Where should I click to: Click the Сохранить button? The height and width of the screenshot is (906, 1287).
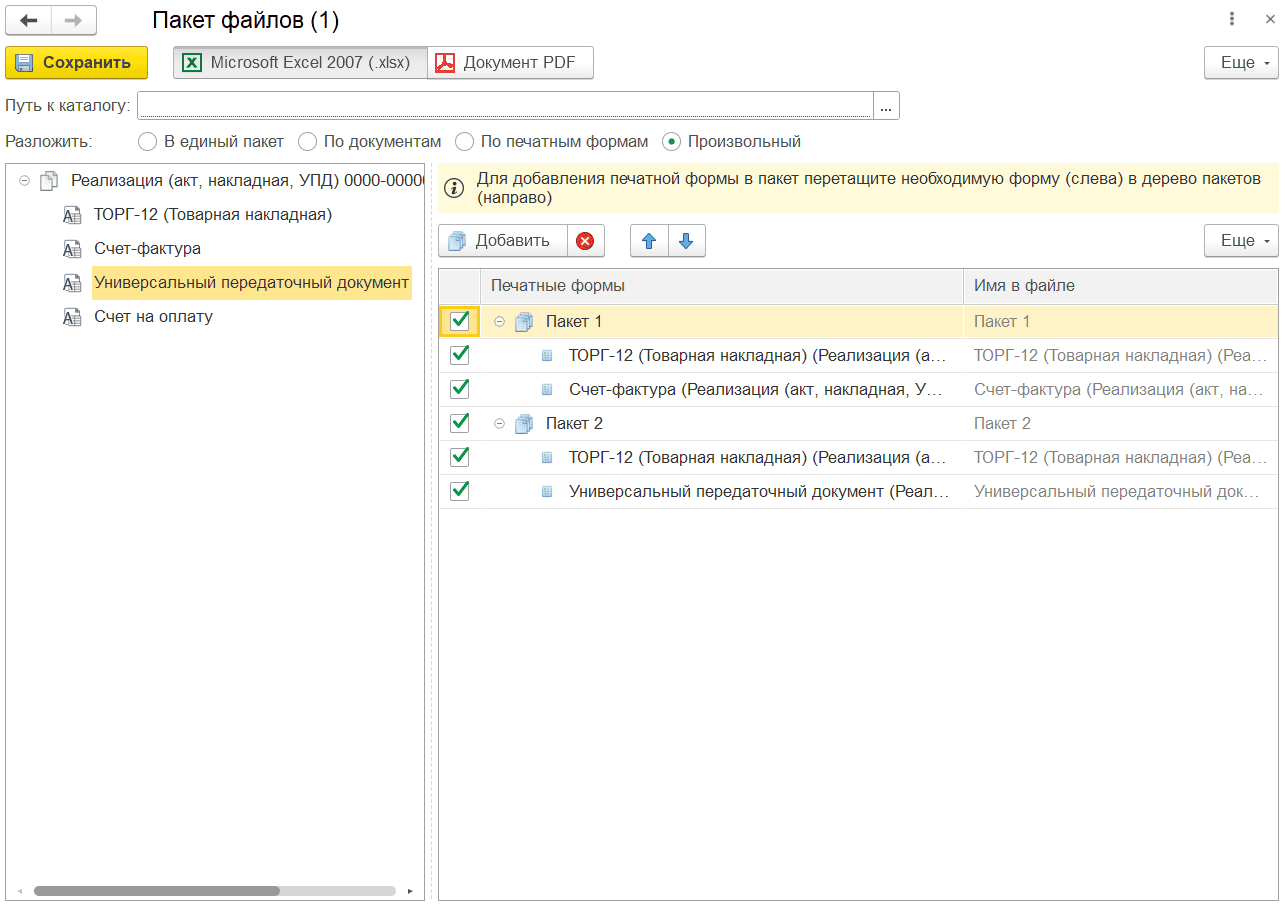coord(76,63)
